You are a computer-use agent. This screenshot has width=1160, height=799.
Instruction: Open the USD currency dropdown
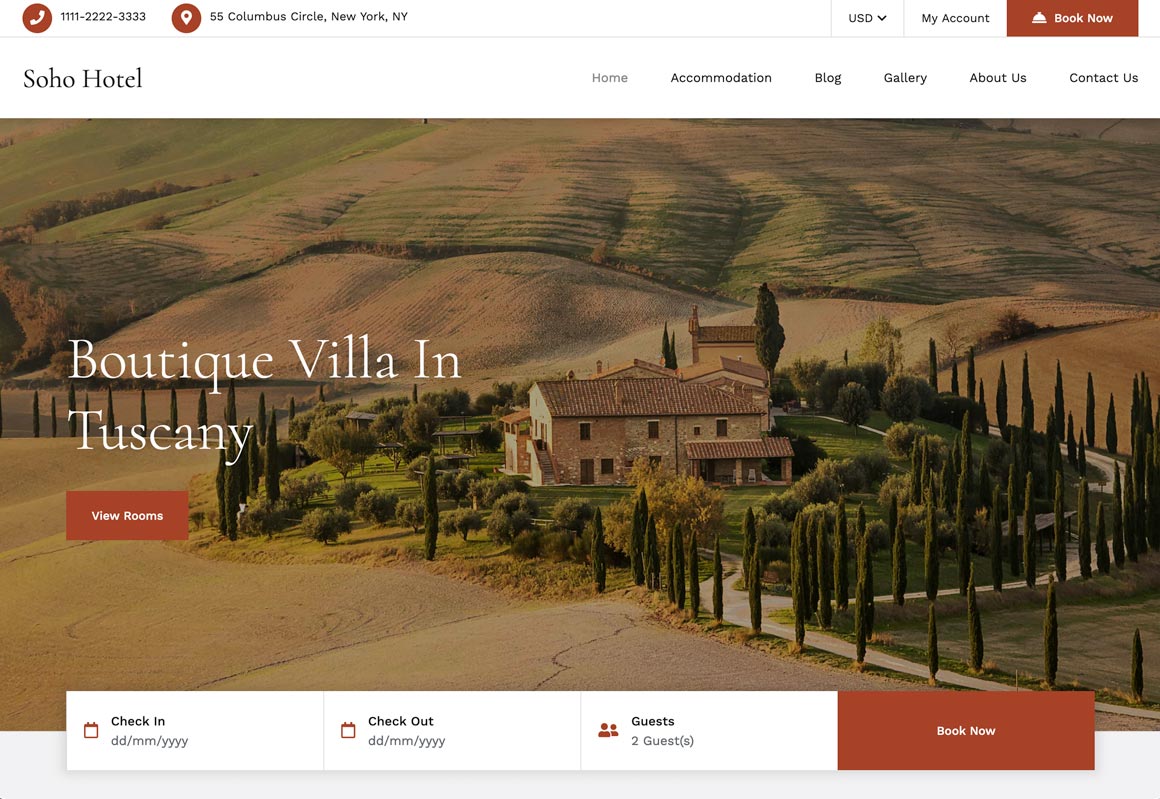[x=867, y=18]
